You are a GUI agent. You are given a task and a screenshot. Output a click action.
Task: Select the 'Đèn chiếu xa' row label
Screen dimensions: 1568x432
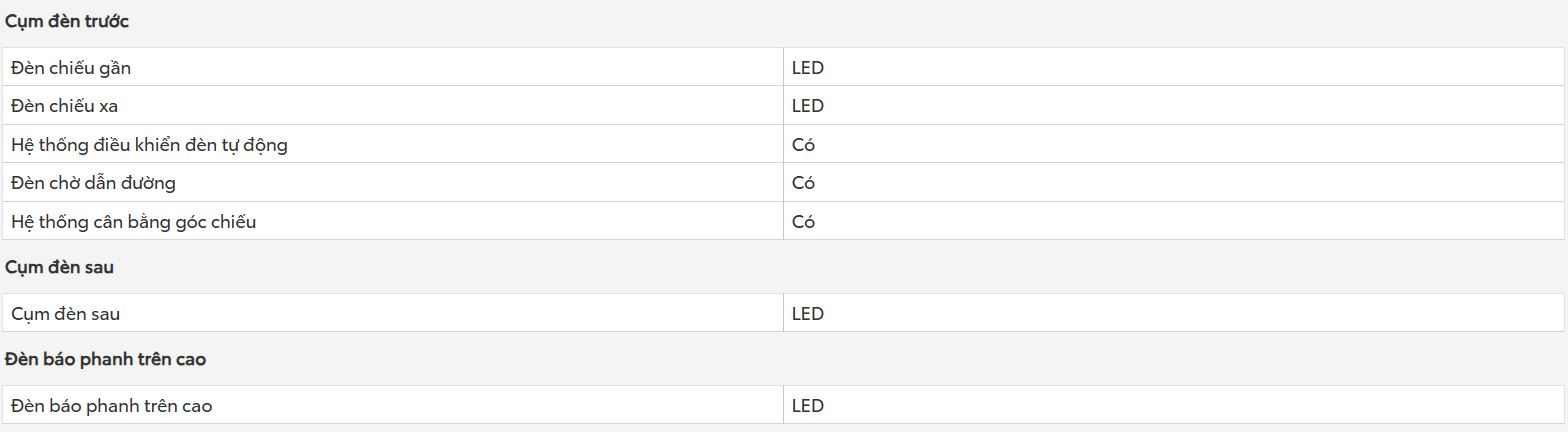(65, 106)
